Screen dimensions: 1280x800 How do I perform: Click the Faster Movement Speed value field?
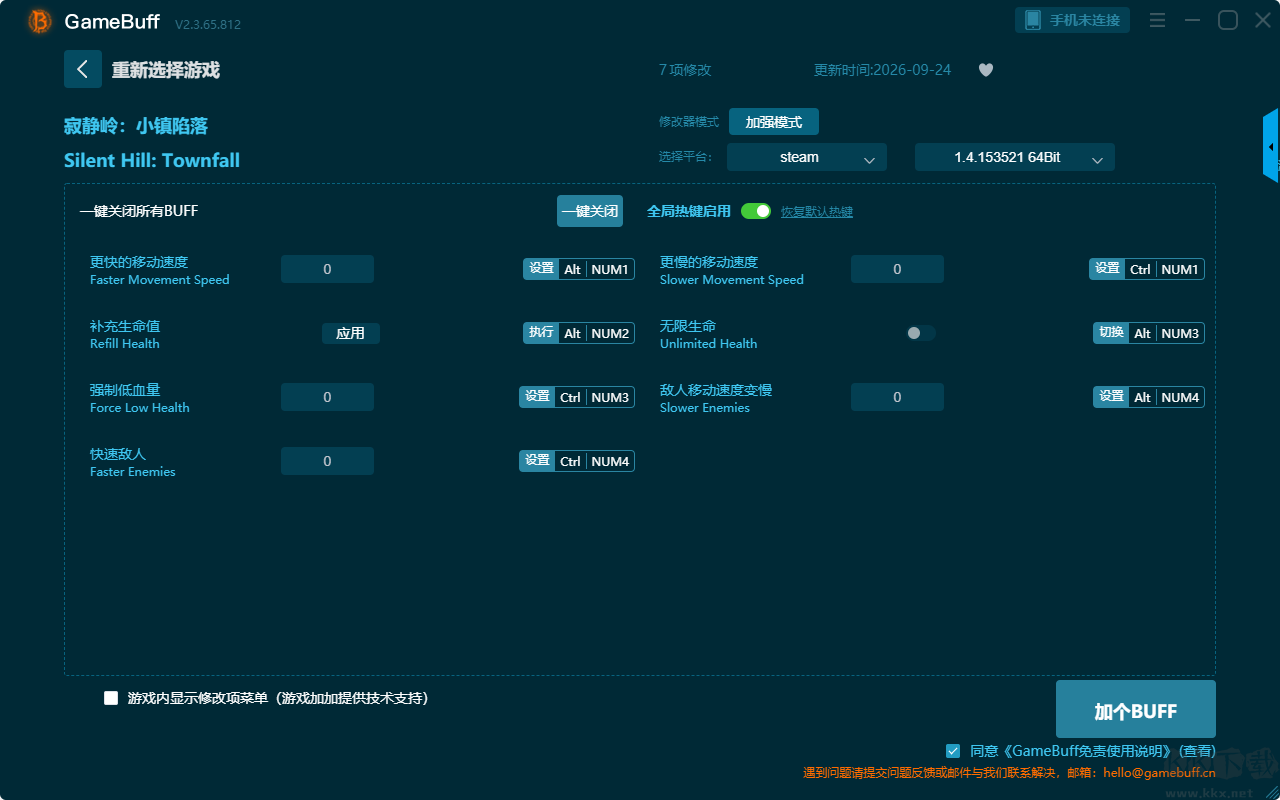327,269
